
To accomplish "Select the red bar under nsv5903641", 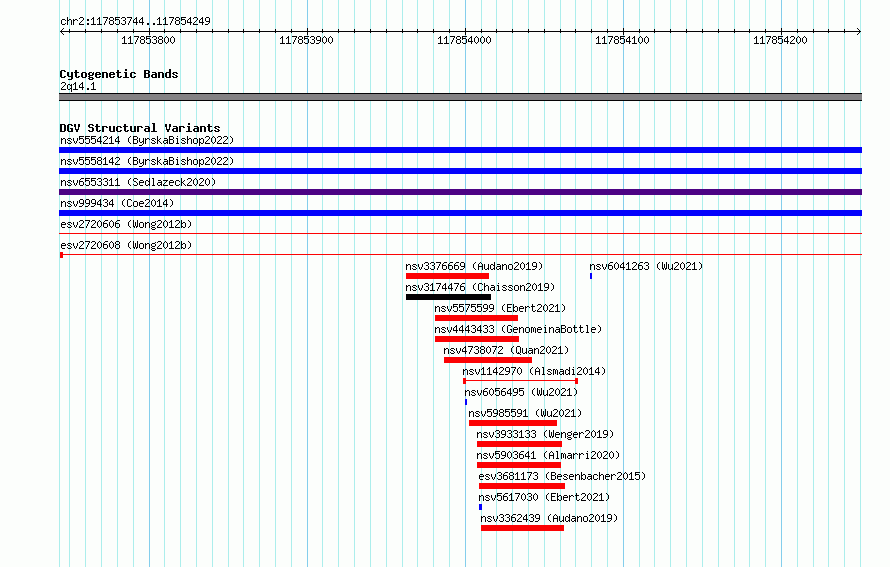I will pyautogui.click(x=519, y=465).
